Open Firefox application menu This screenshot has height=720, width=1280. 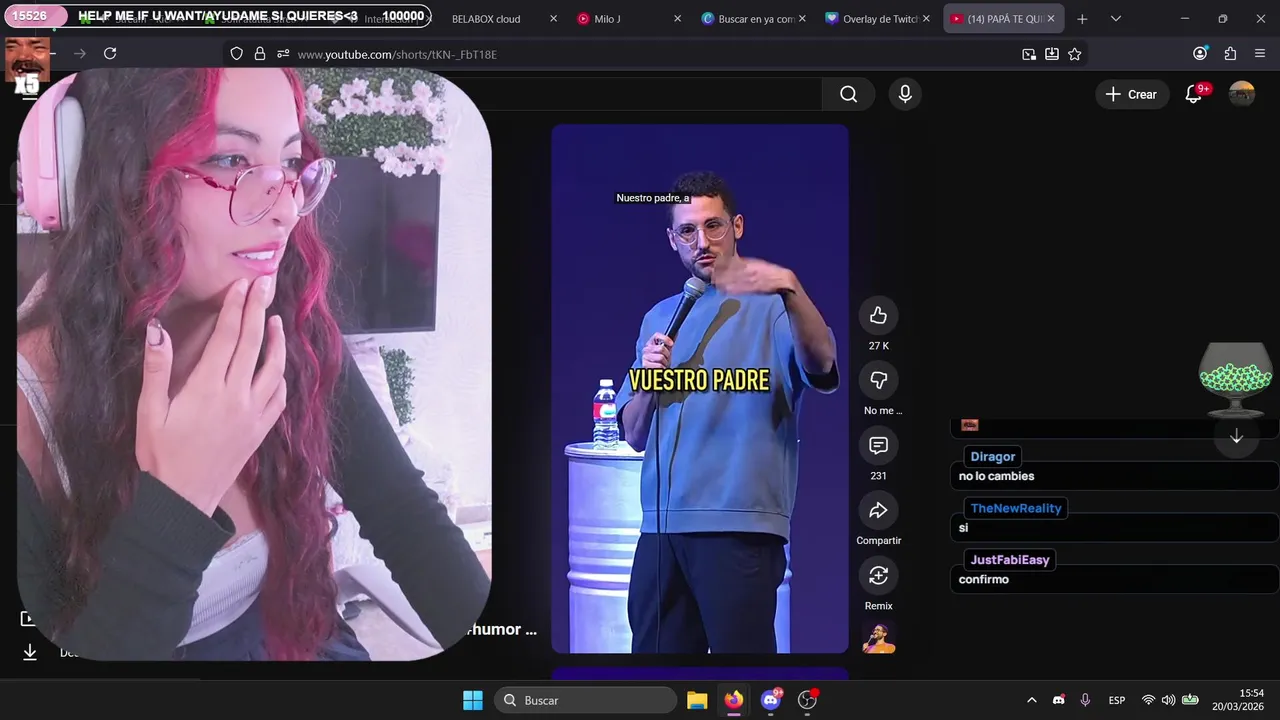point(1260,54)
